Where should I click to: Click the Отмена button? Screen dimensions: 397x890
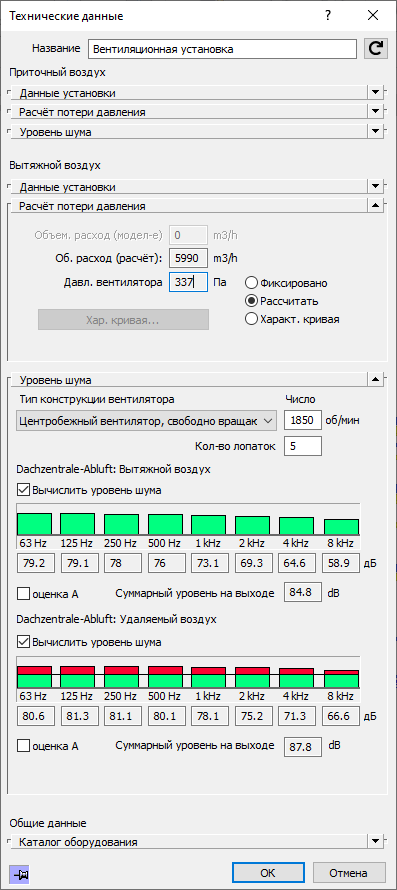(348, 872)
